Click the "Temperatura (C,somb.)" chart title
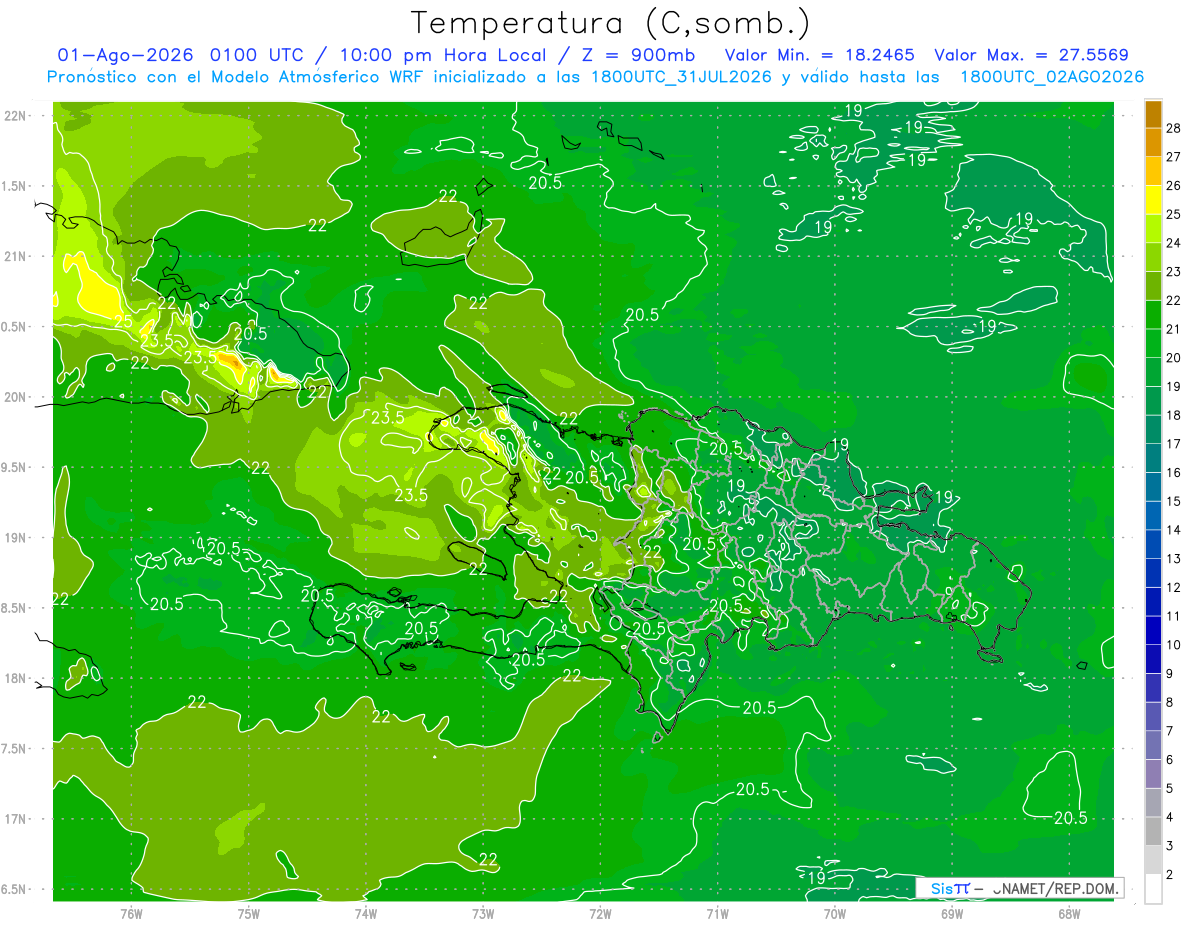 [610, 22]
